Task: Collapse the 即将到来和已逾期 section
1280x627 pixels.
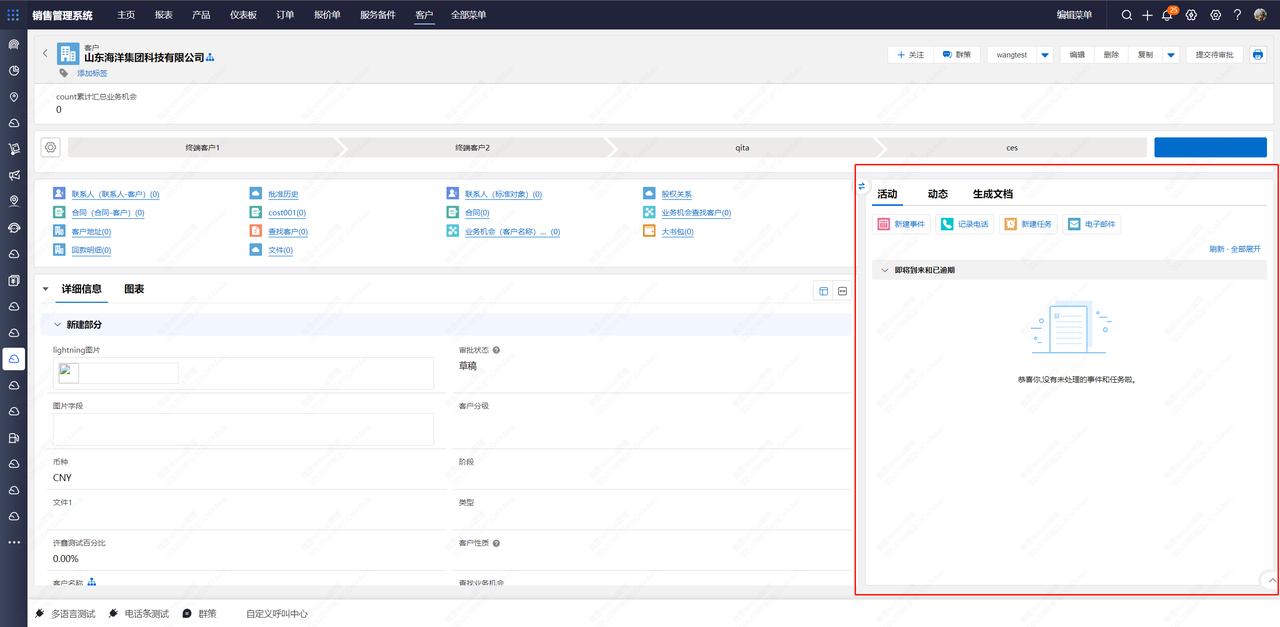Action: (x=885, y=270)
